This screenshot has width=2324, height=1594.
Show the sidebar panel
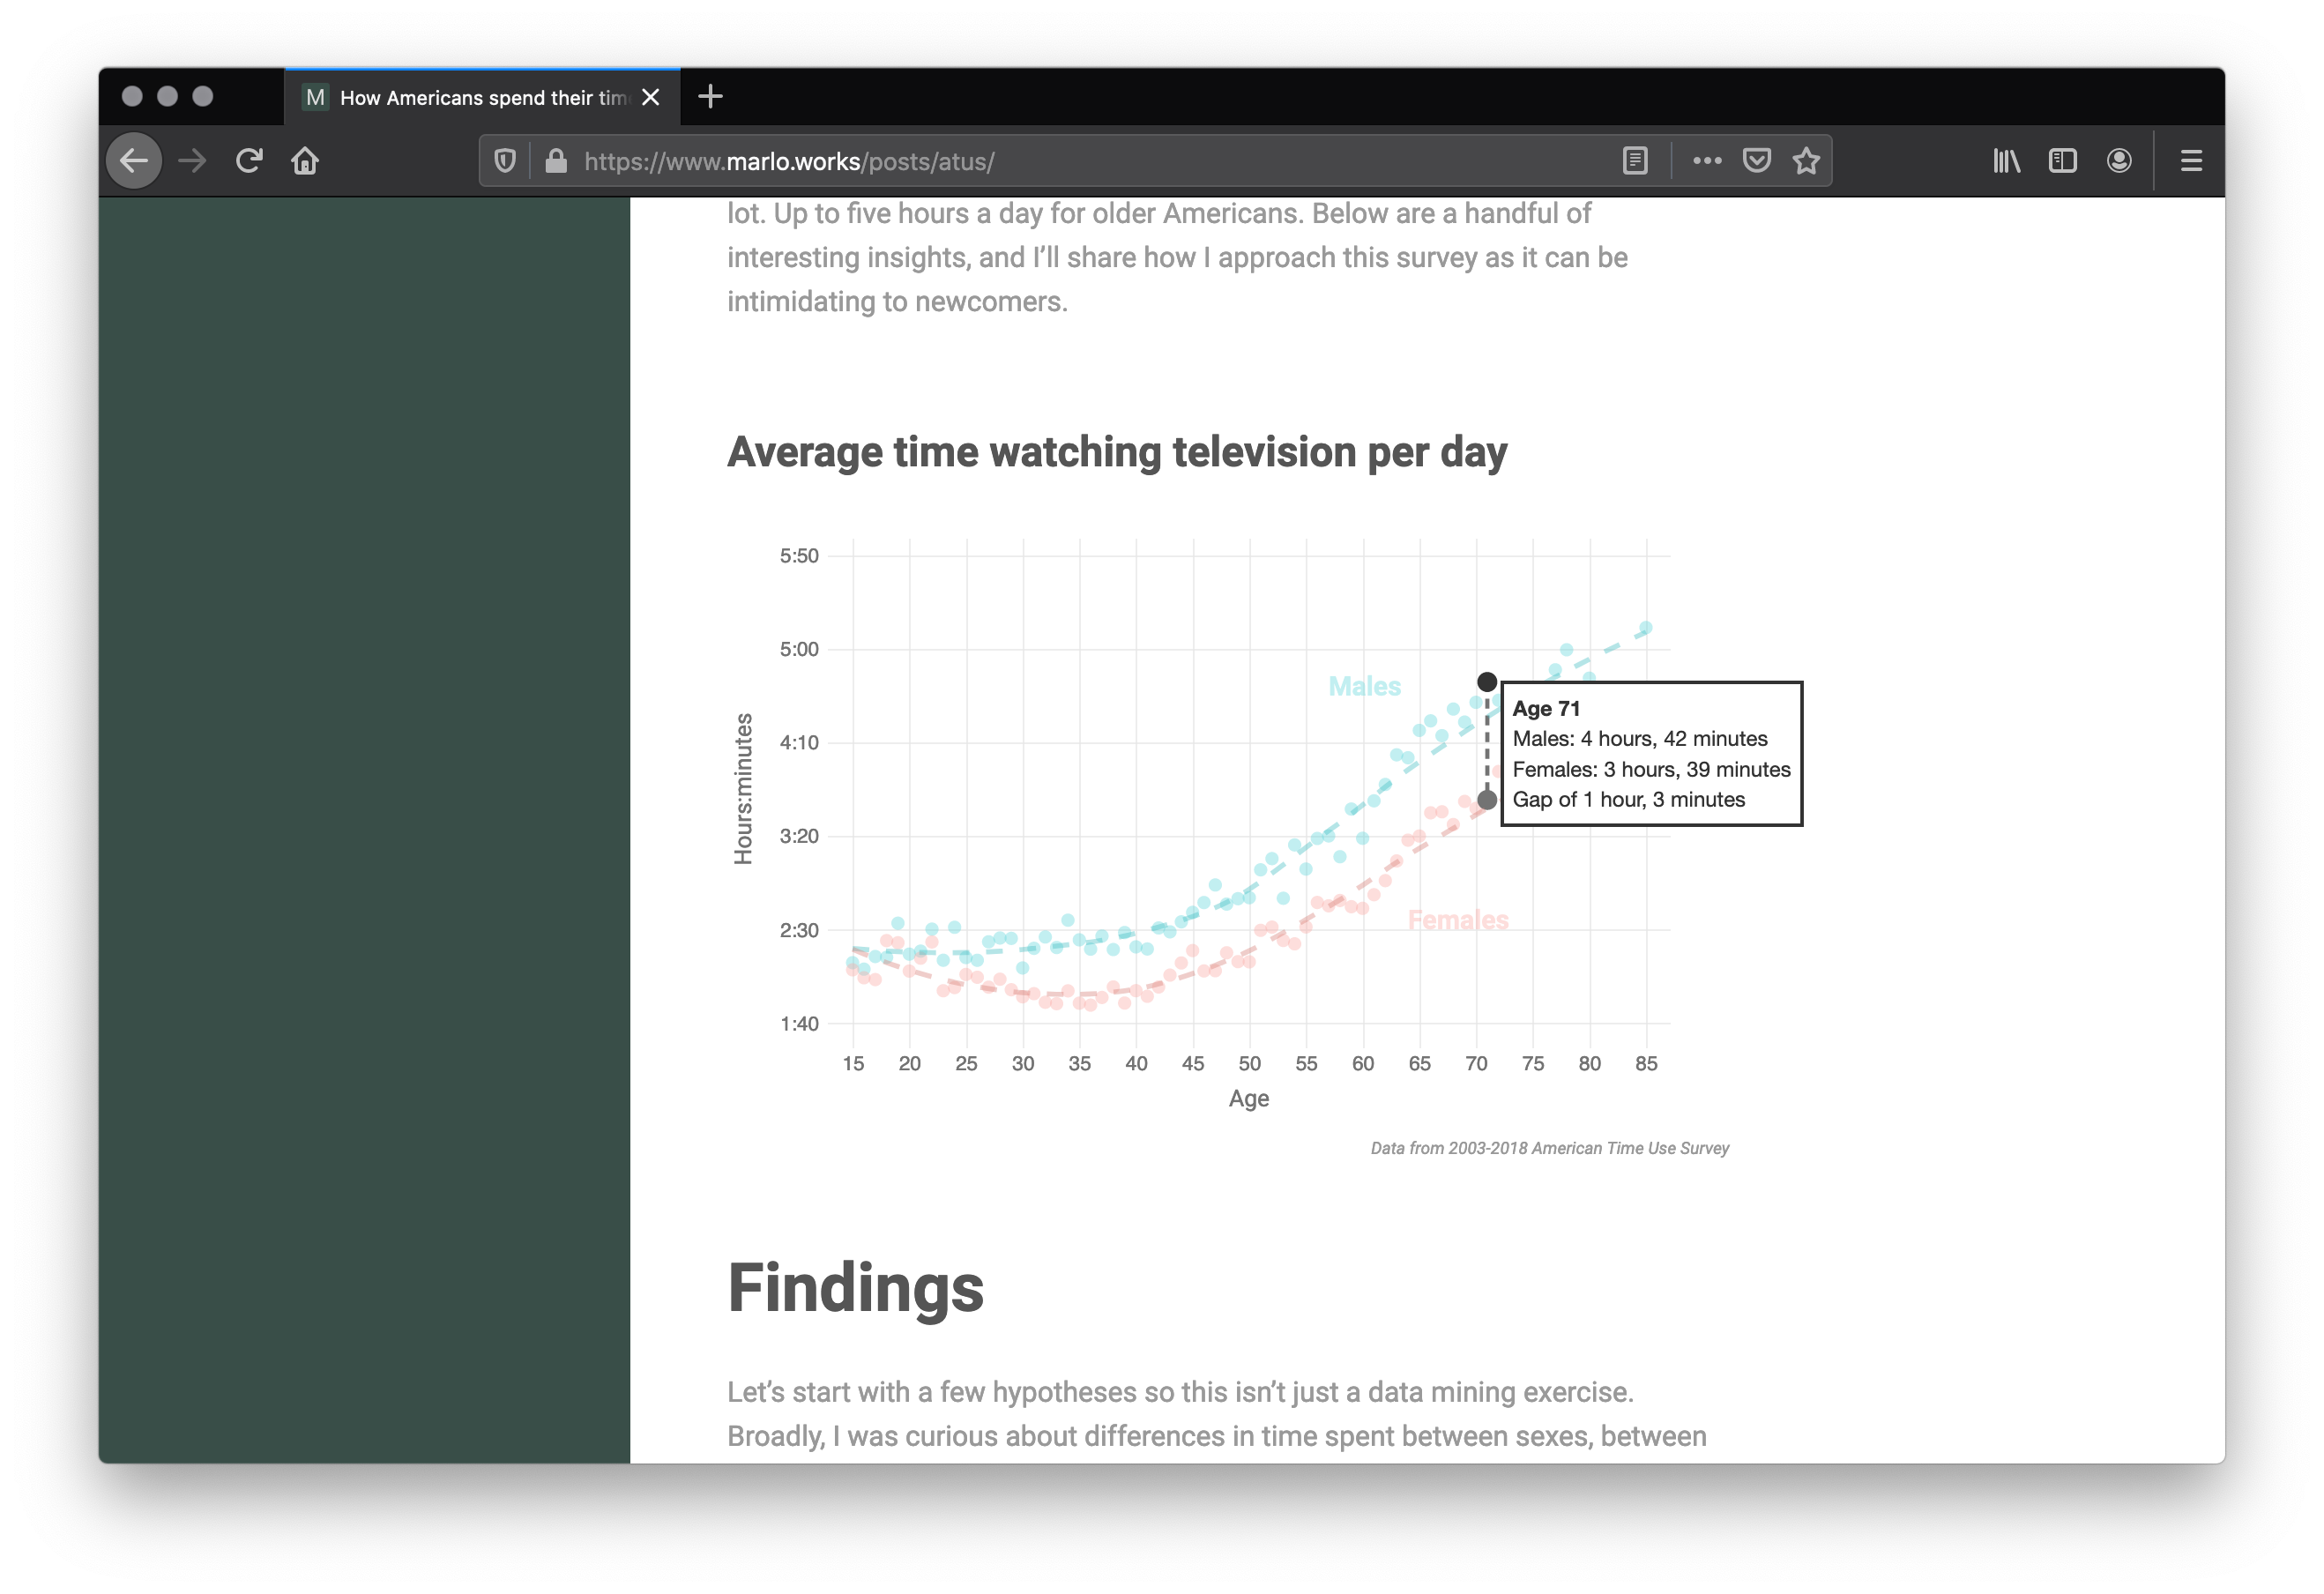pos(2062,161)
